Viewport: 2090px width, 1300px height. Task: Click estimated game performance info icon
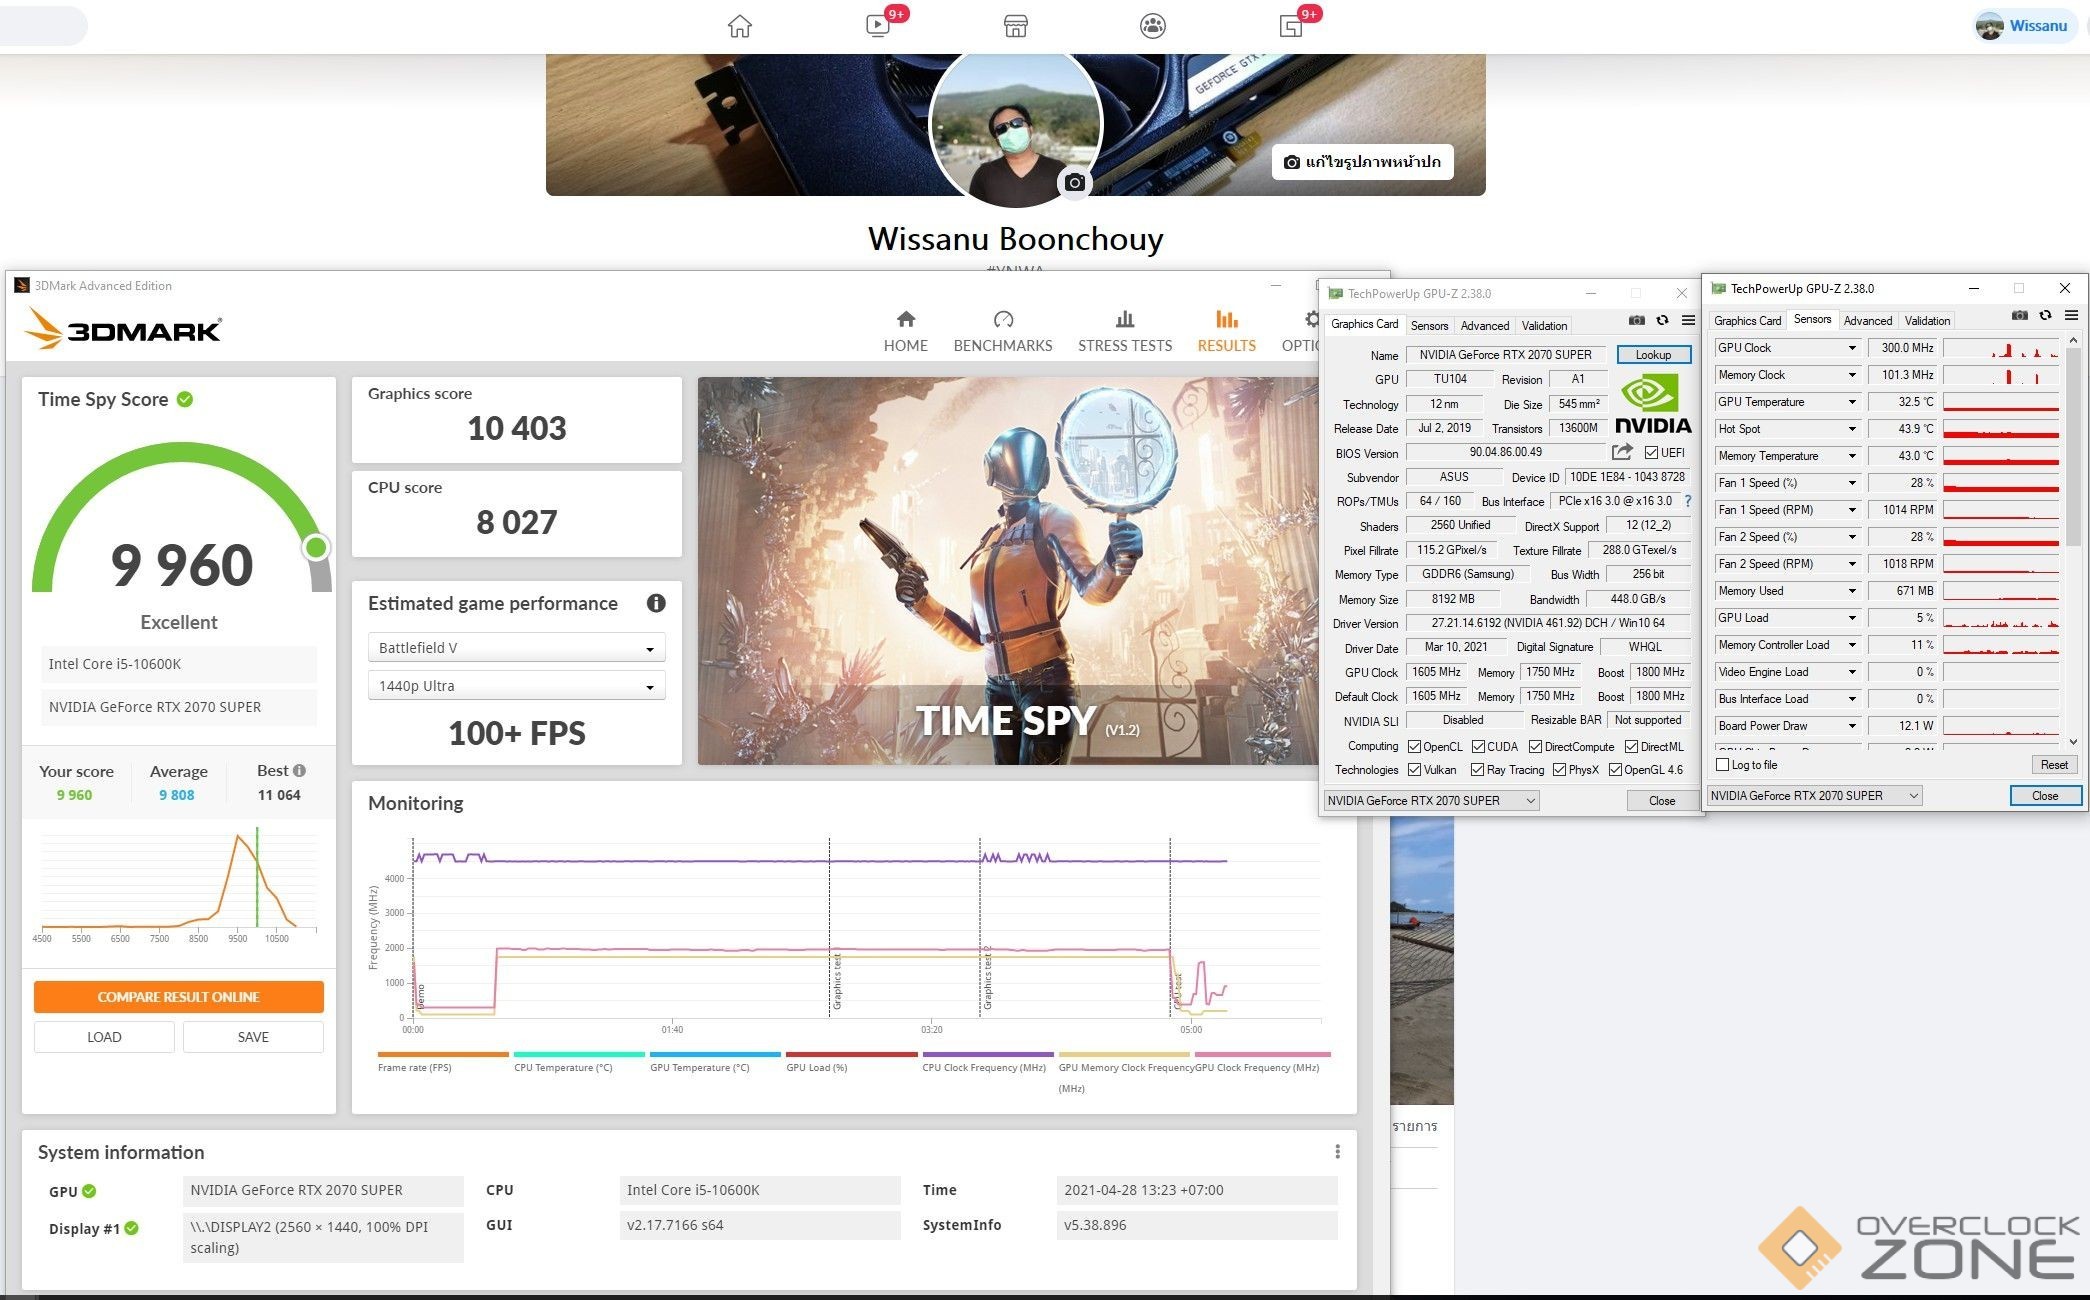point(656,603)
